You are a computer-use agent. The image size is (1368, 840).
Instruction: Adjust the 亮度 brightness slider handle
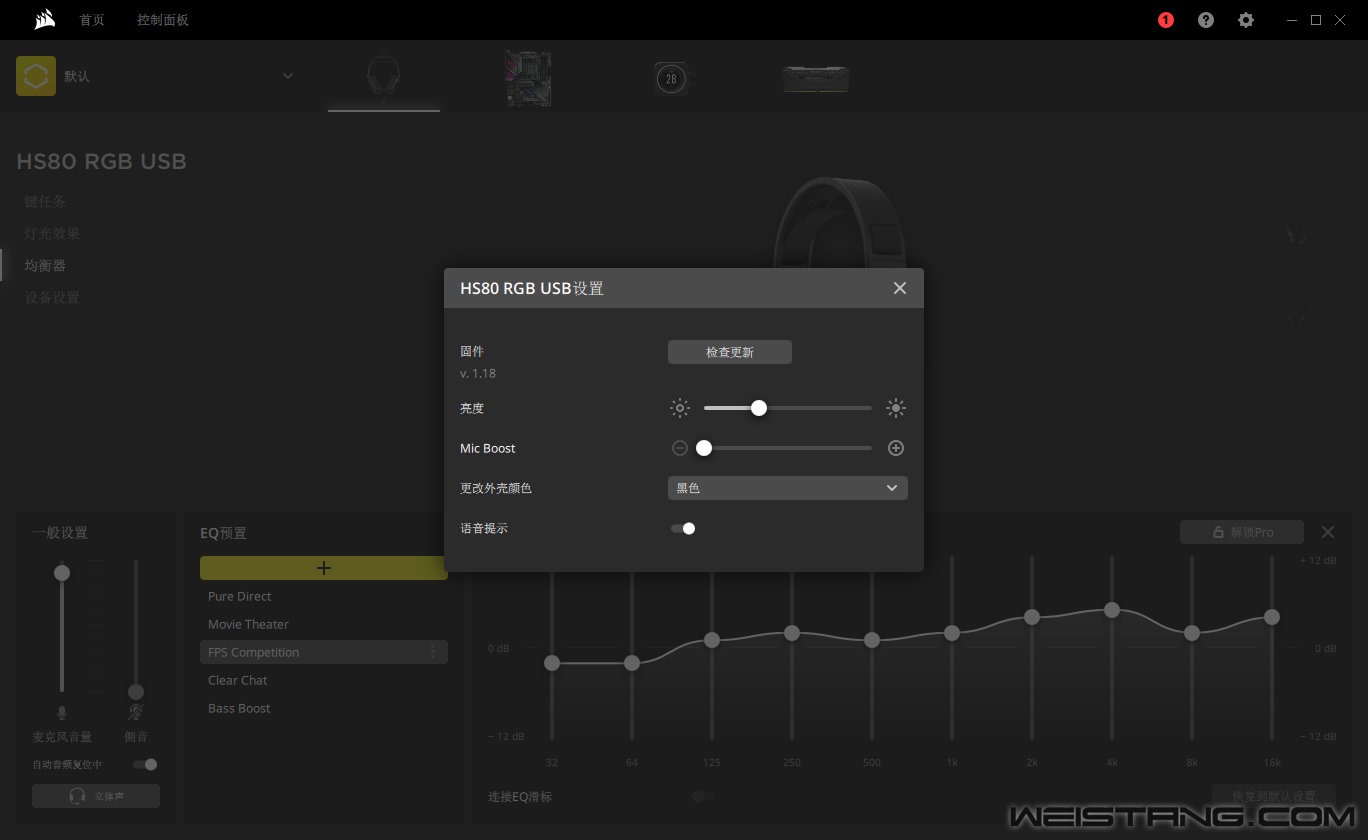tap(759, 408)
